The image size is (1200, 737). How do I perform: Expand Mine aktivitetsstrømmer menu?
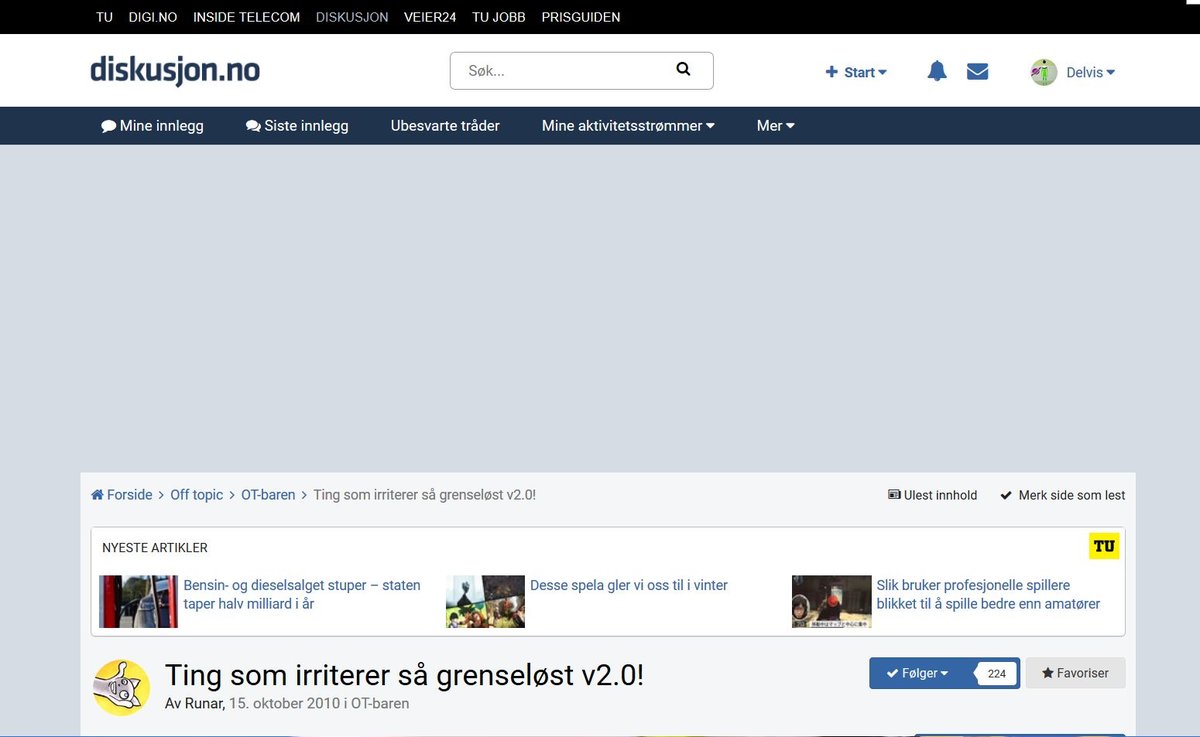(x=628, y=126)
